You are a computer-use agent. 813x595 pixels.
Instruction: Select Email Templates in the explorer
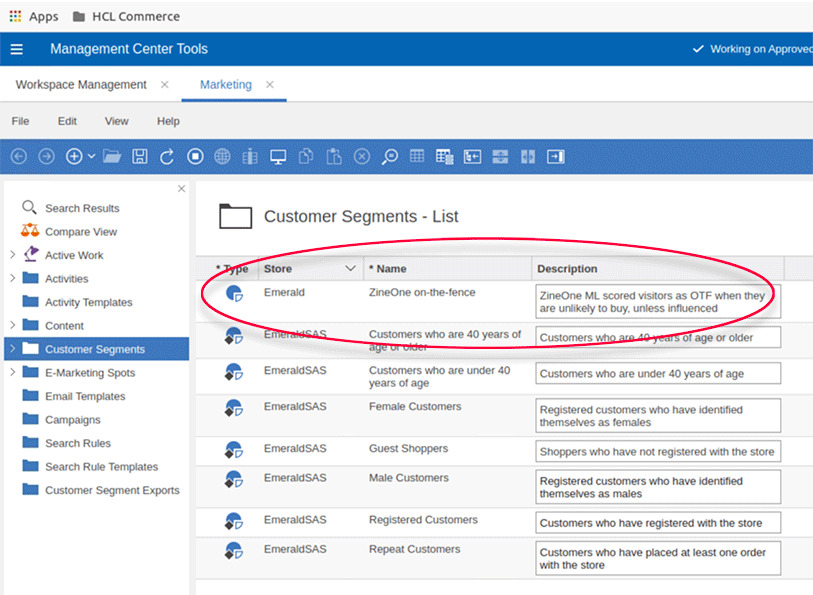tap(85, 396)
